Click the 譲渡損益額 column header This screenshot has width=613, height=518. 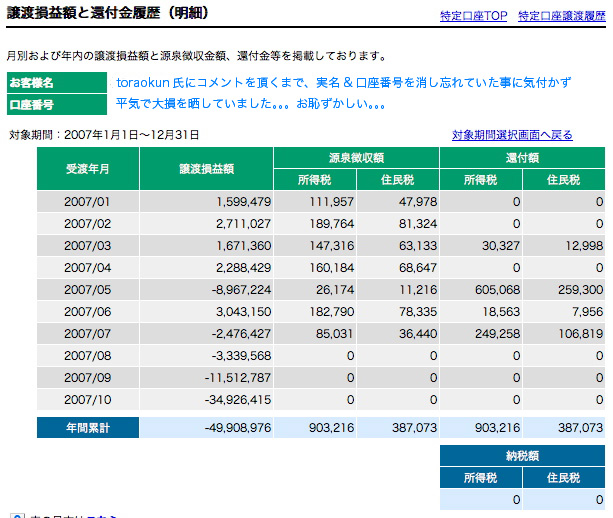pyautogui.click(x=204, y=169)
